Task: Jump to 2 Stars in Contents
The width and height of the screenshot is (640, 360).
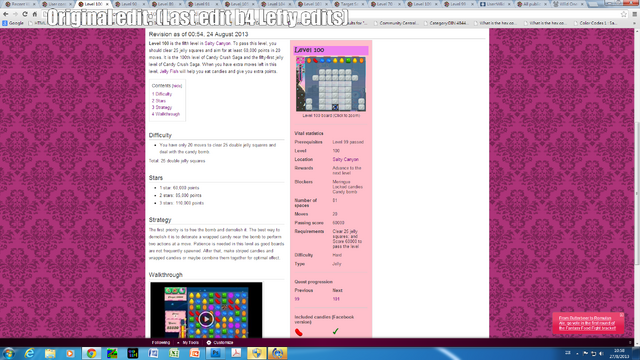Action: coord(159,101)
